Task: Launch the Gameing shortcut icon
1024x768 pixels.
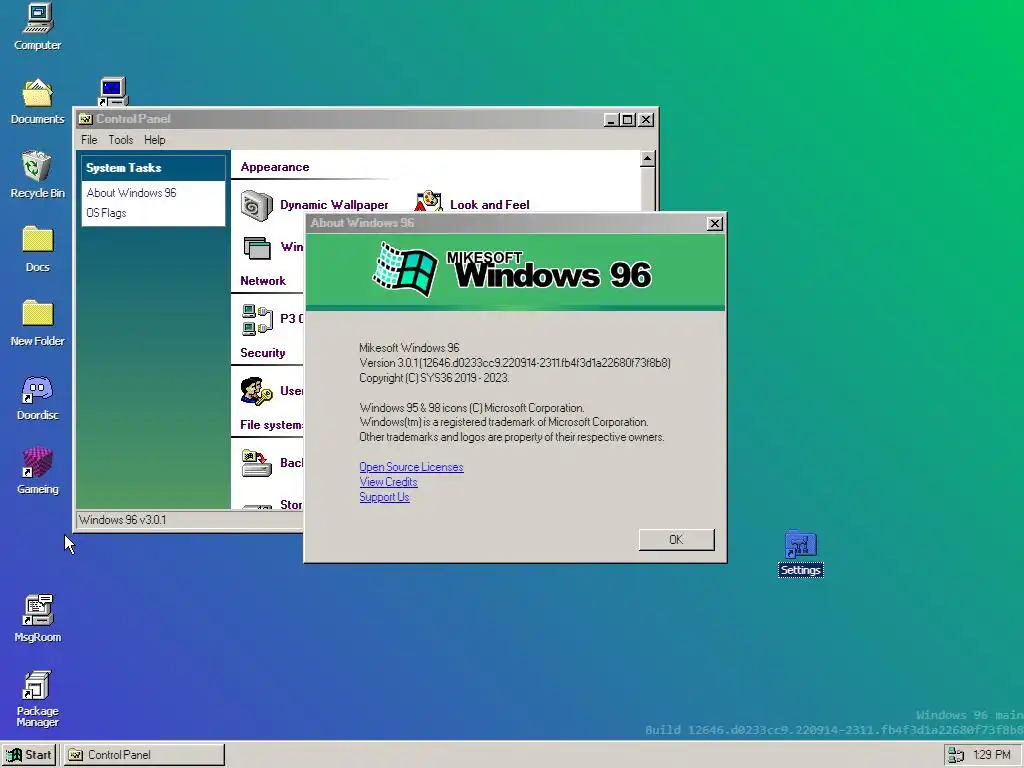Action: point(38,471)
